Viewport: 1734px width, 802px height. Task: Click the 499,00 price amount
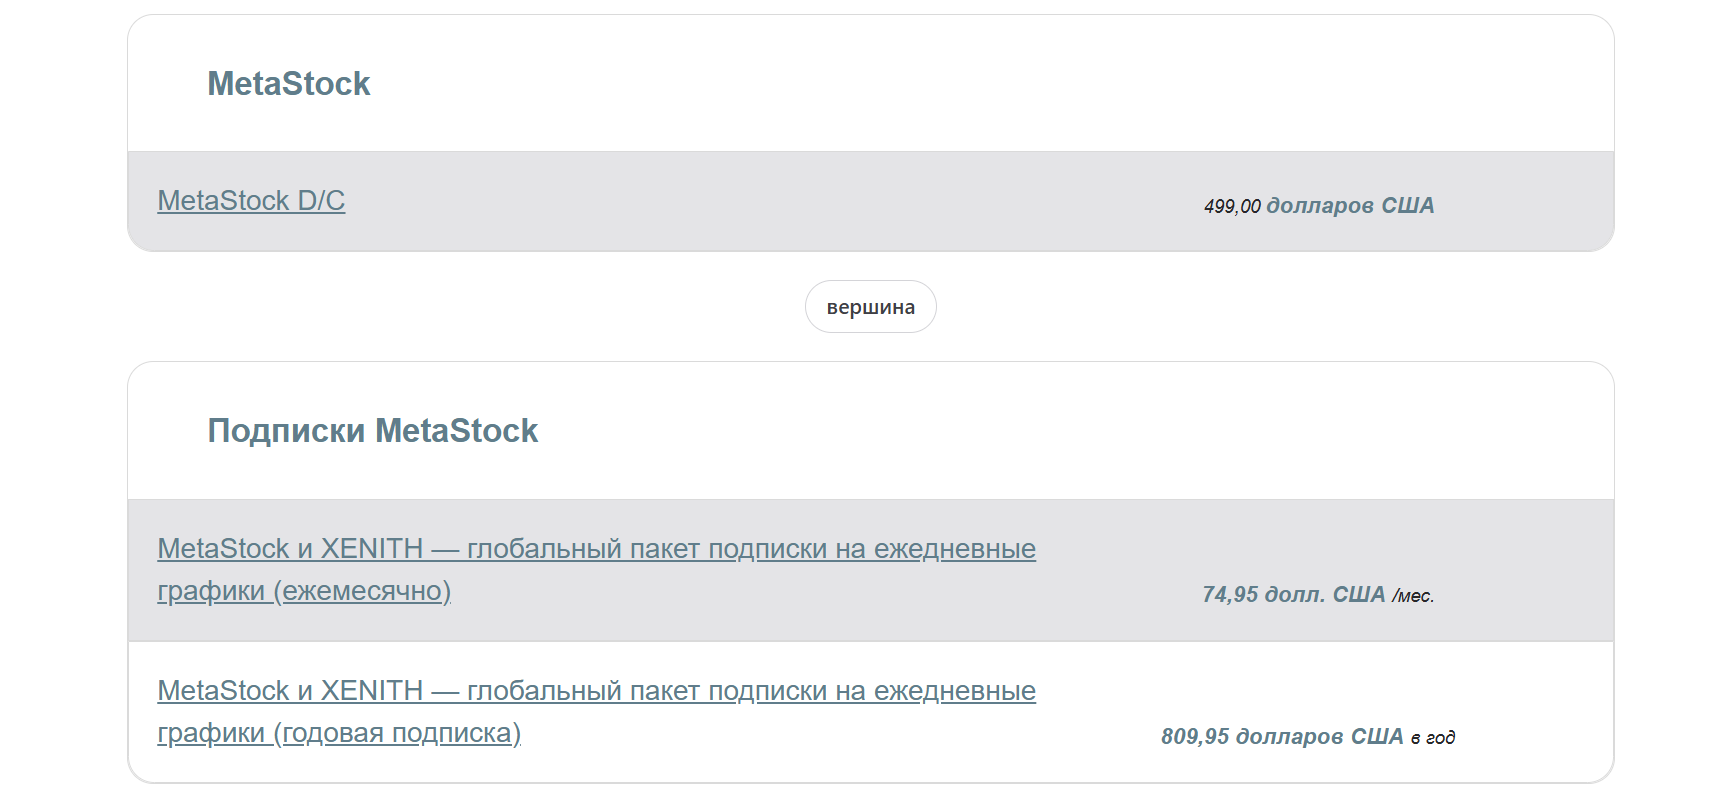[1232, 206]
